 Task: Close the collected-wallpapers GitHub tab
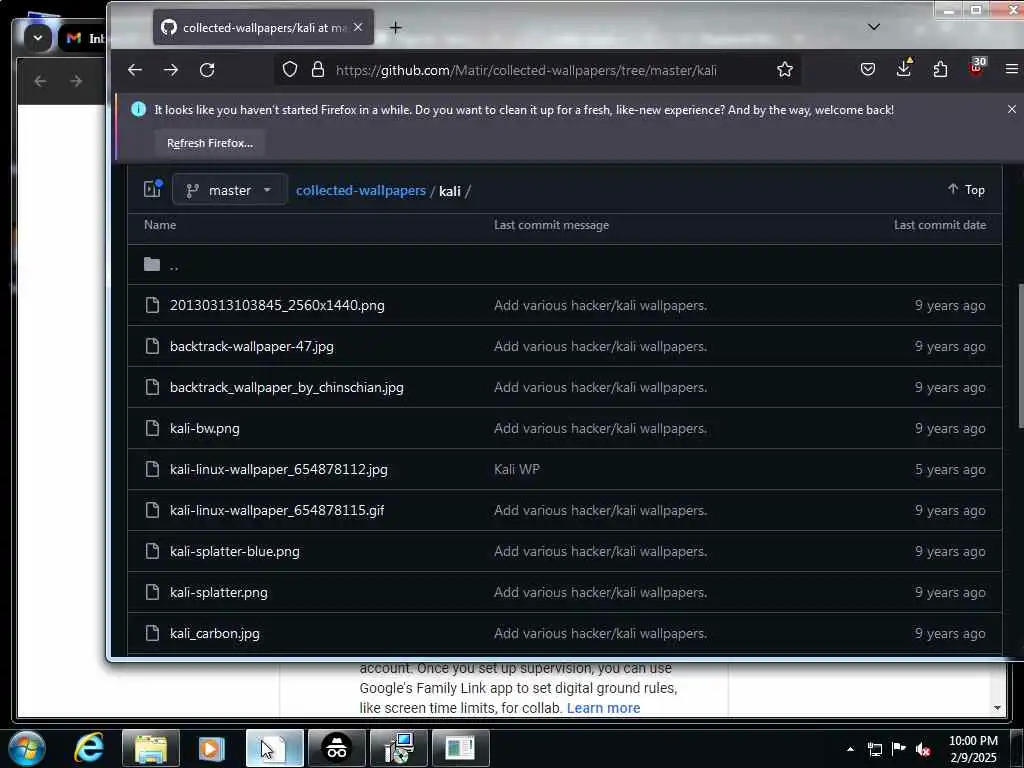pyautogui.click(x=358, y=27)
